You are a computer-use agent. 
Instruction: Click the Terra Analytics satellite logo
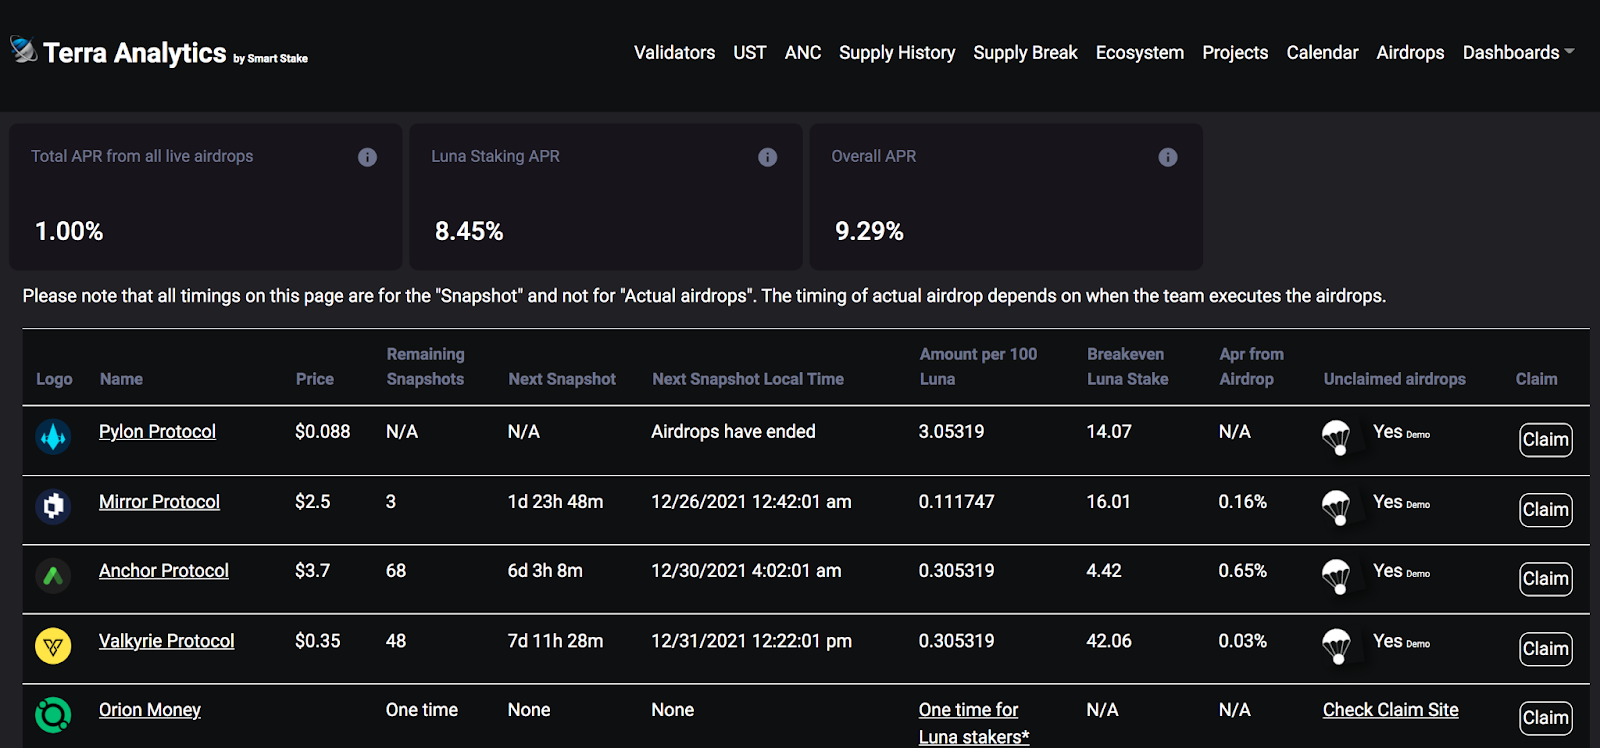(x=24, y=49)
